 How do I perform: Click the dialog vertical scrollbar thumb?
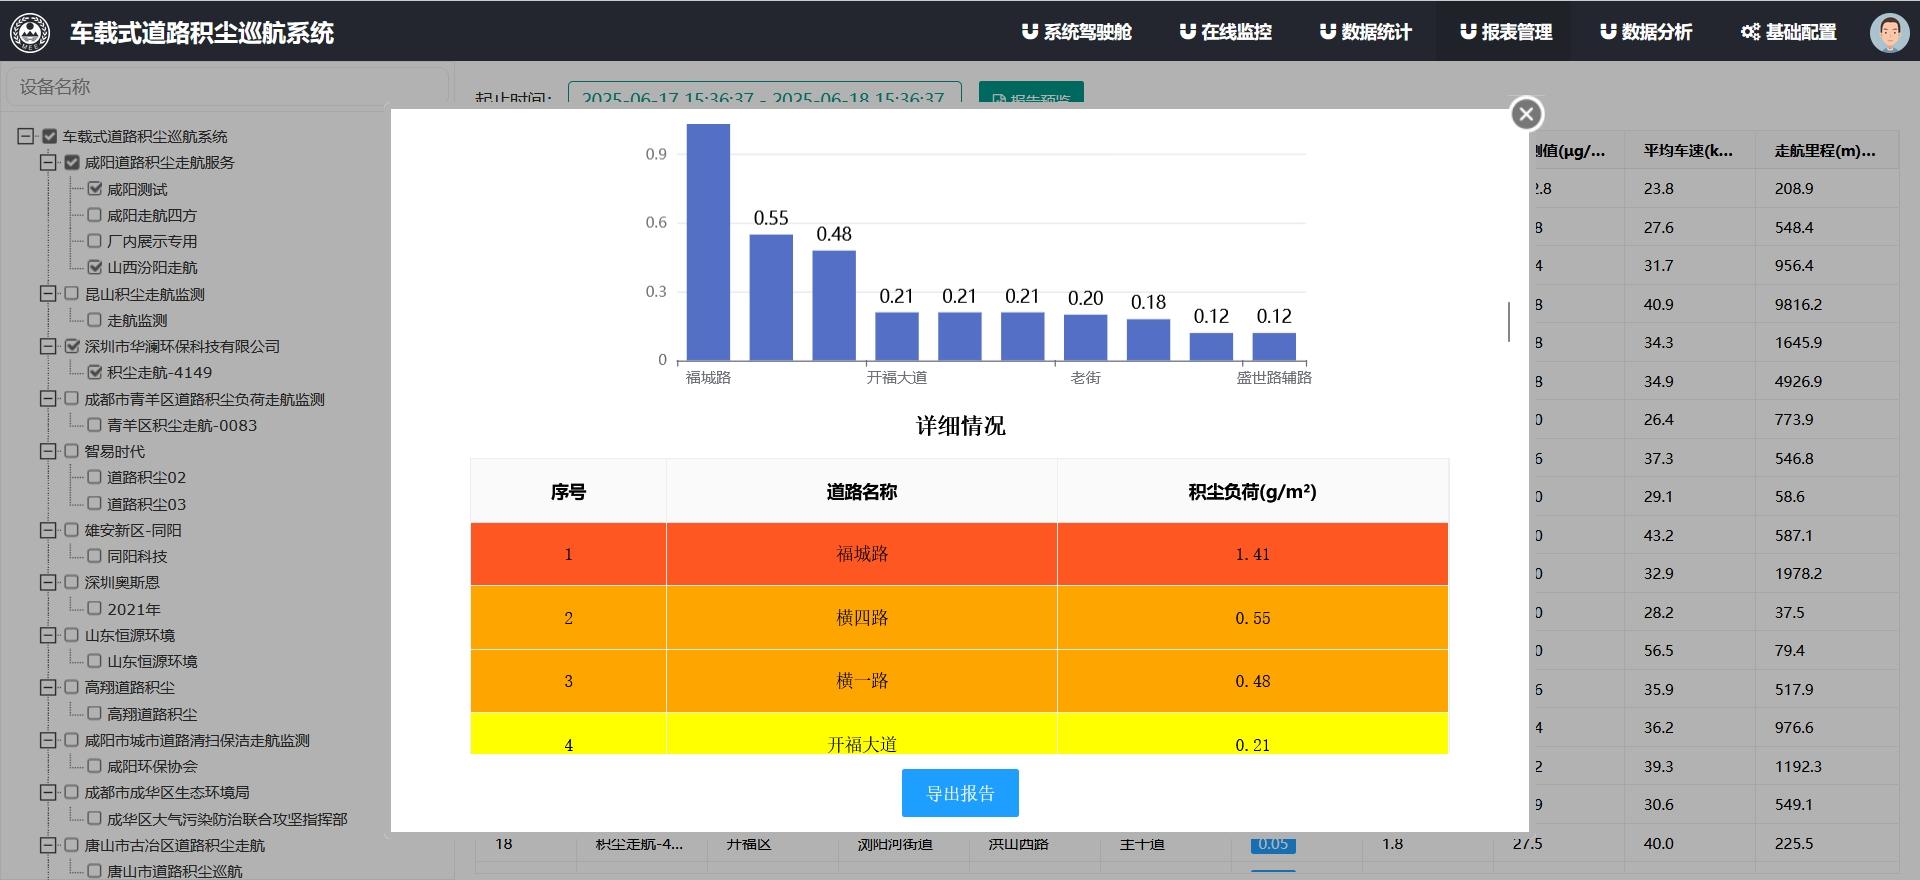pyautogui.click(x=1508, y=321)
